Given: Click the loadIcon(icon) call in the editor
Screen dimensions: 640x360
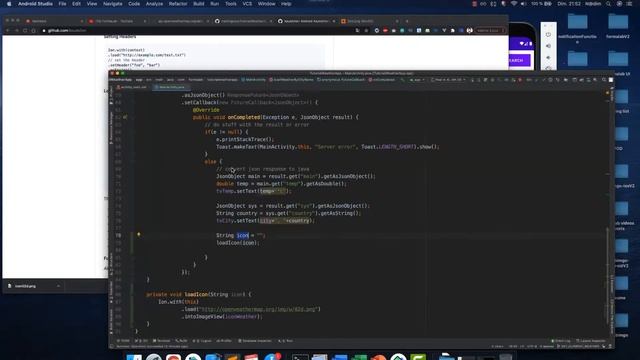Looking at the screenshot, I should 238,243.
